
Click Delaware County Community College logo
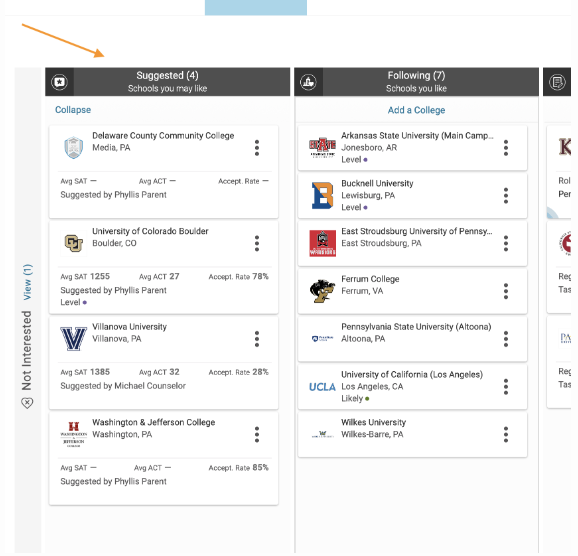point(74,147)
